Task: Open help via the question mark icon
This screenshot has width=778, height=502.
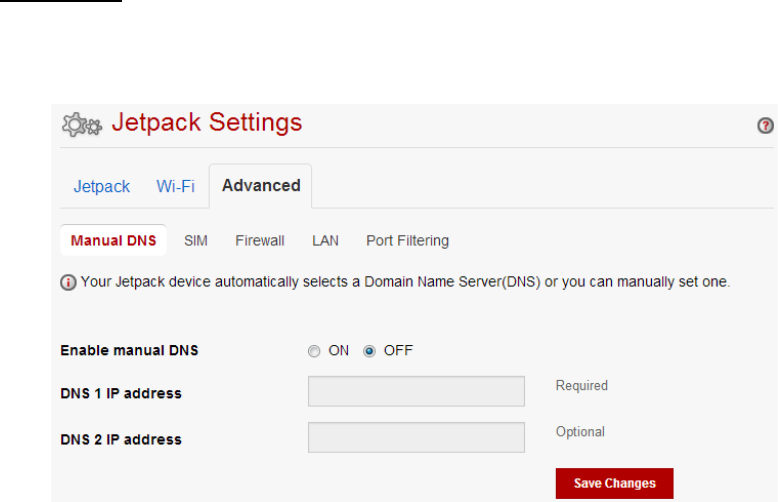Action: tap(765, 126)
